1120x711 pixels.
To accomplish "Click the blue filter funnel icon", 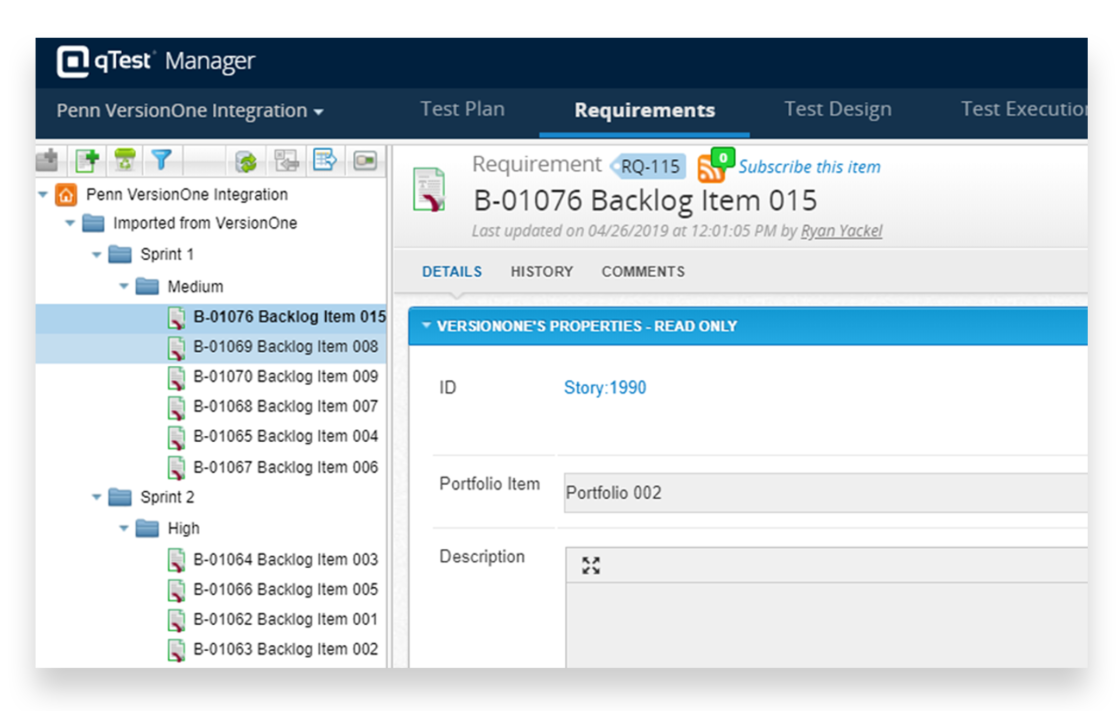I will pos(162,160).
